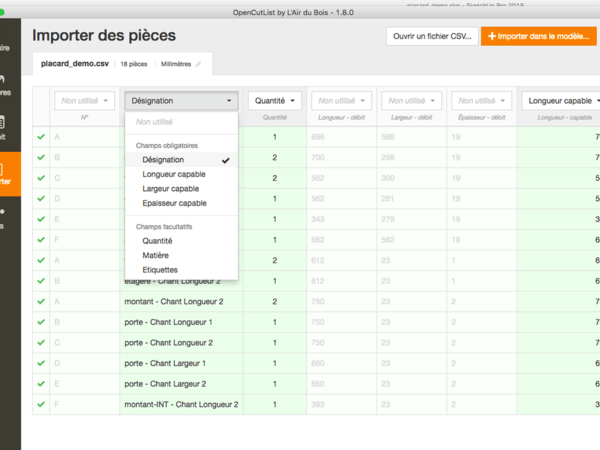Click the 393 longueur débit cell
600x450 pixels.
coord(341,404)
